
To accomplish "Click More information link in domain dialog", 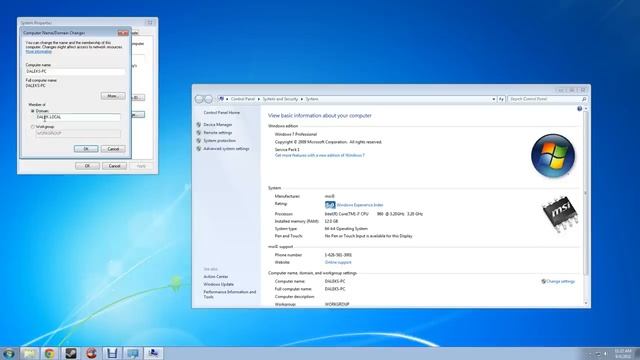I will pos(39,52).
